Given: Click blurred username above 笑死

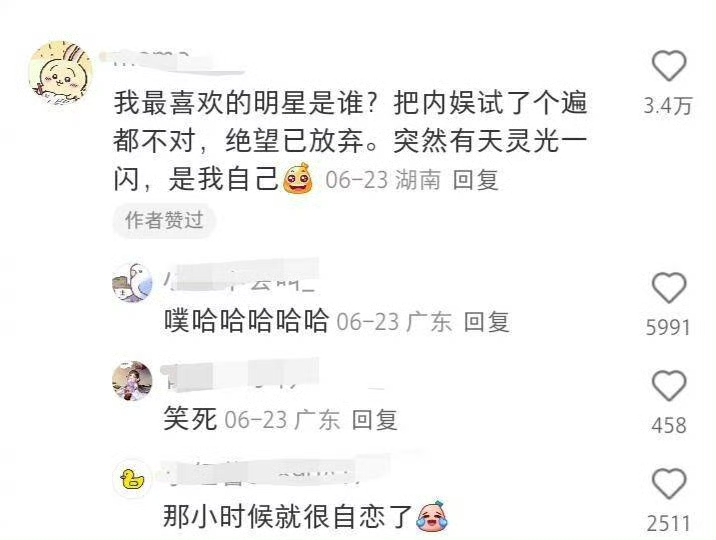Looking at the screenshot, I should (240, 376).
